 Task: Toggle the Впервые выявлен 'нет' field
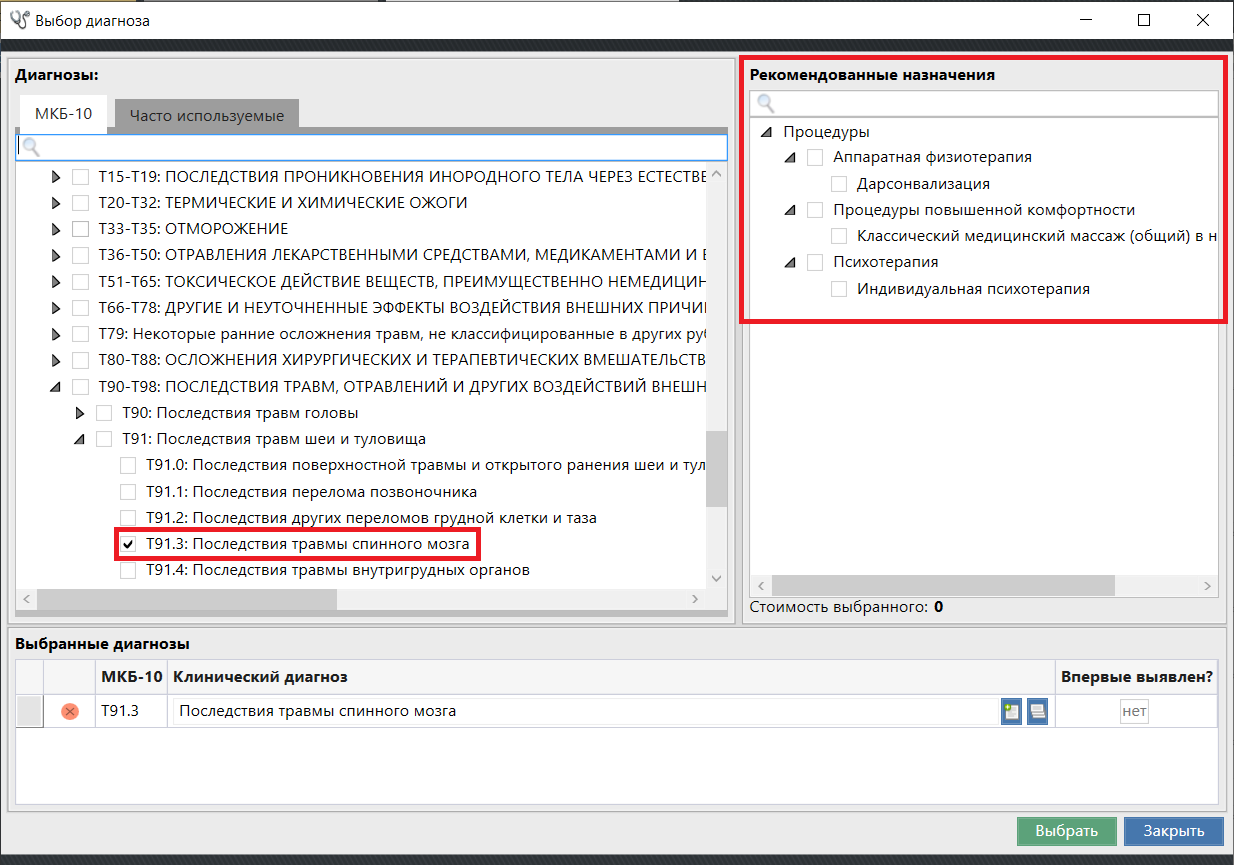coord(1133,711)
